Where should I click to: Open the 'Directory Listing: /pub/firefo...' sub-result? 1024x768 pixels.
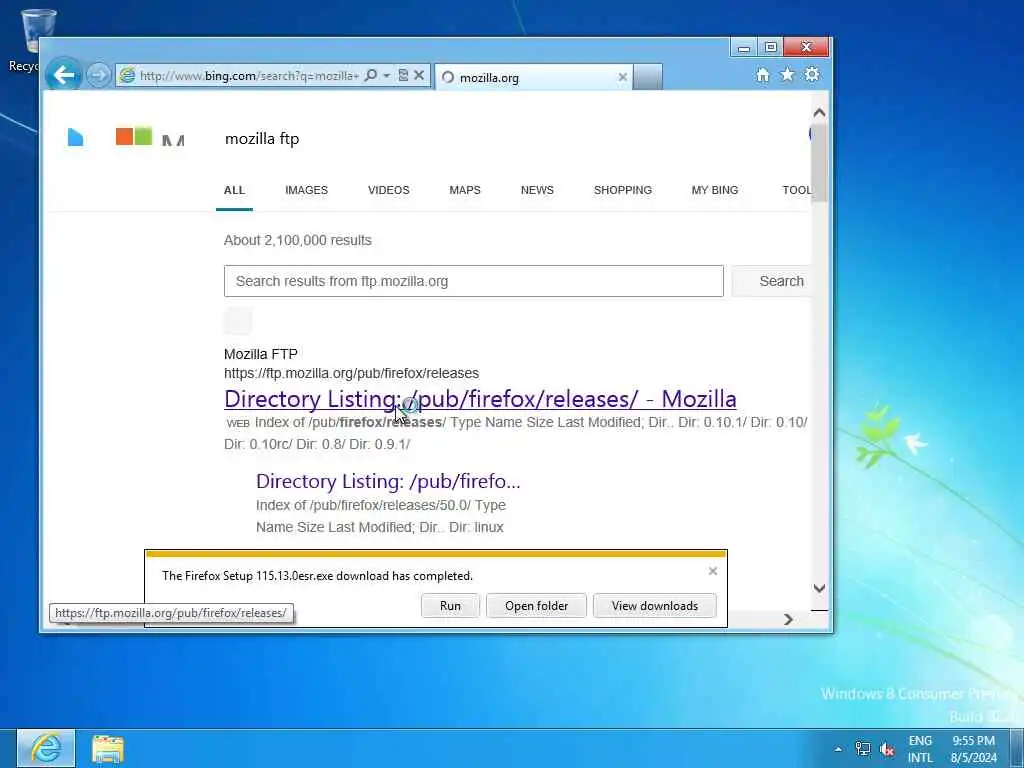tap(388, 481)
